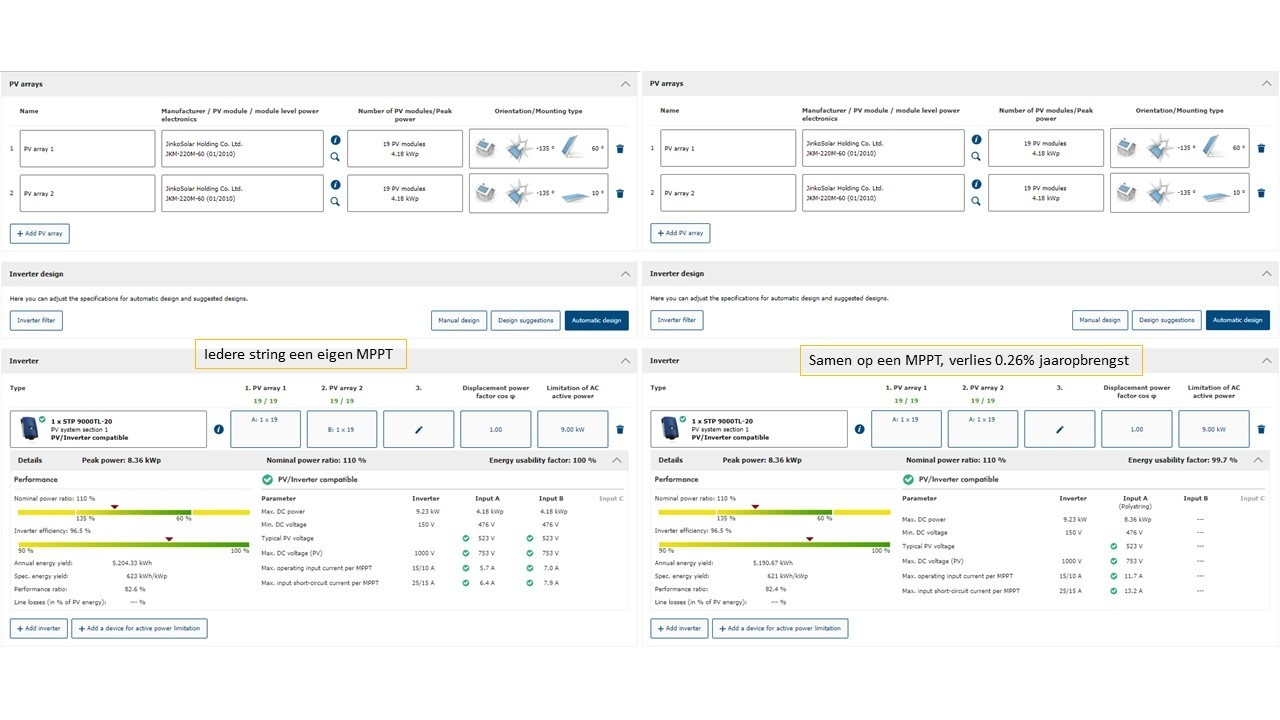This screenshot has width=1280, height=720.
Task: Show STP 9000TL-20 inverter info, left screenshot
Action: pos(218,429)
